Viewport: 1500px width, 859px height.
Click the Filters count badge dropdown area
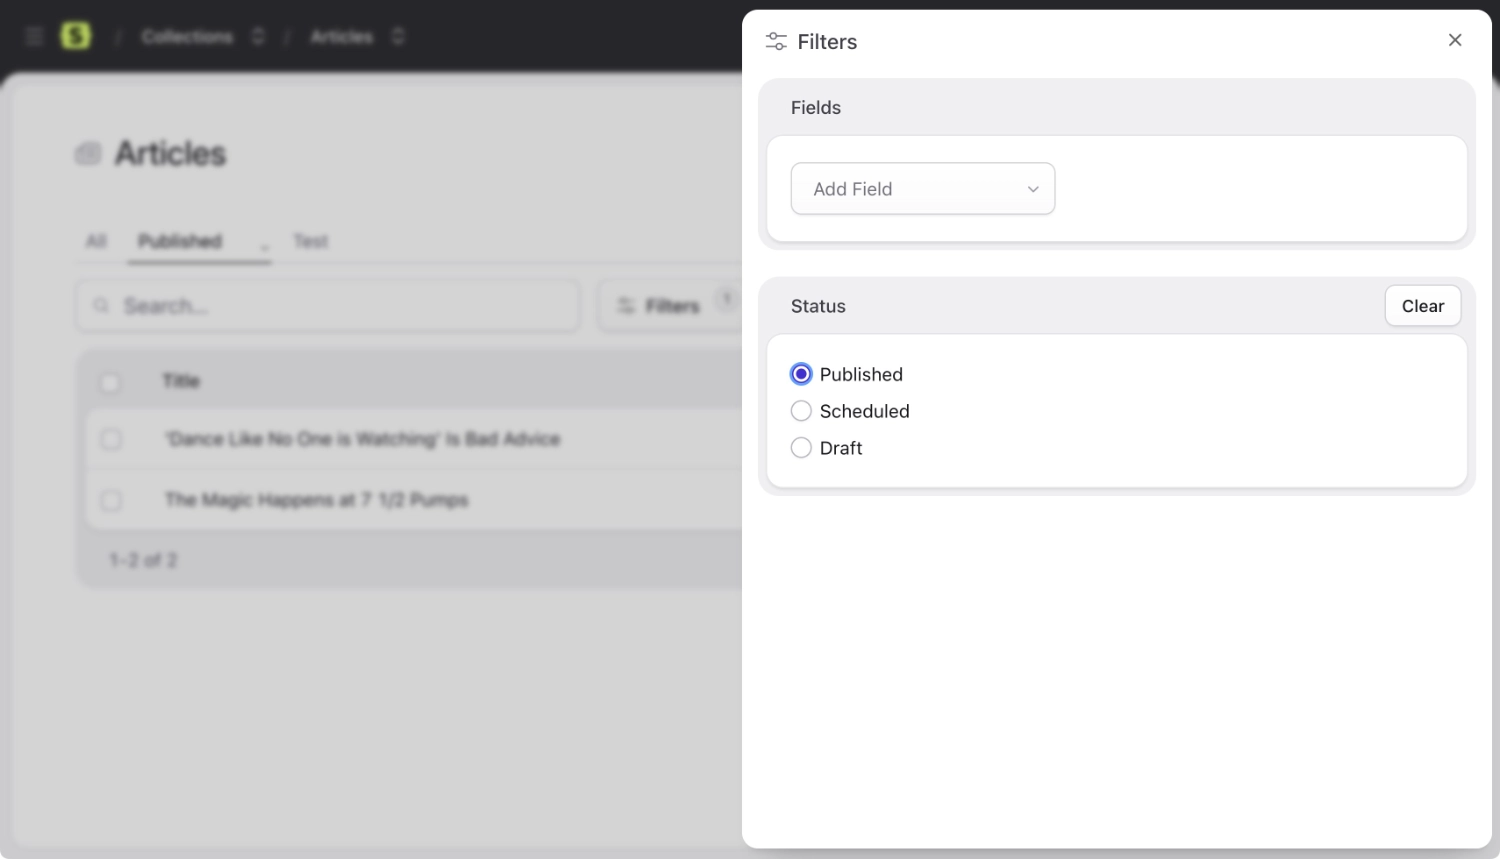pyautogui.click(x=727, y=298)
